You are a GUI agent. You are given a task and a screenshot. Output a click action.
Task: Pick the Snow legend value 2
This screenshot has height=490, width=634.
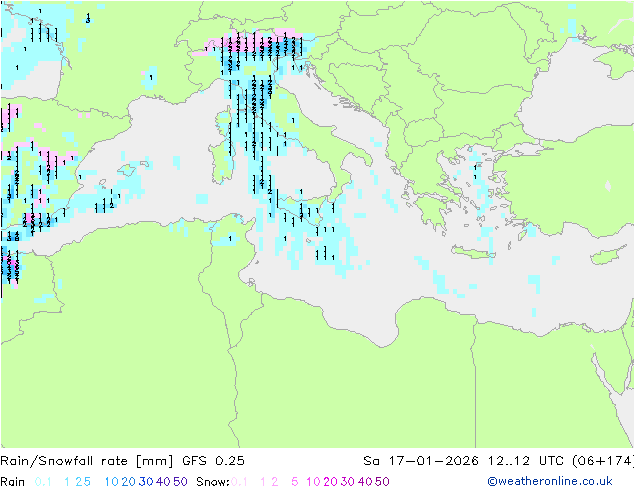coord(275,482)
